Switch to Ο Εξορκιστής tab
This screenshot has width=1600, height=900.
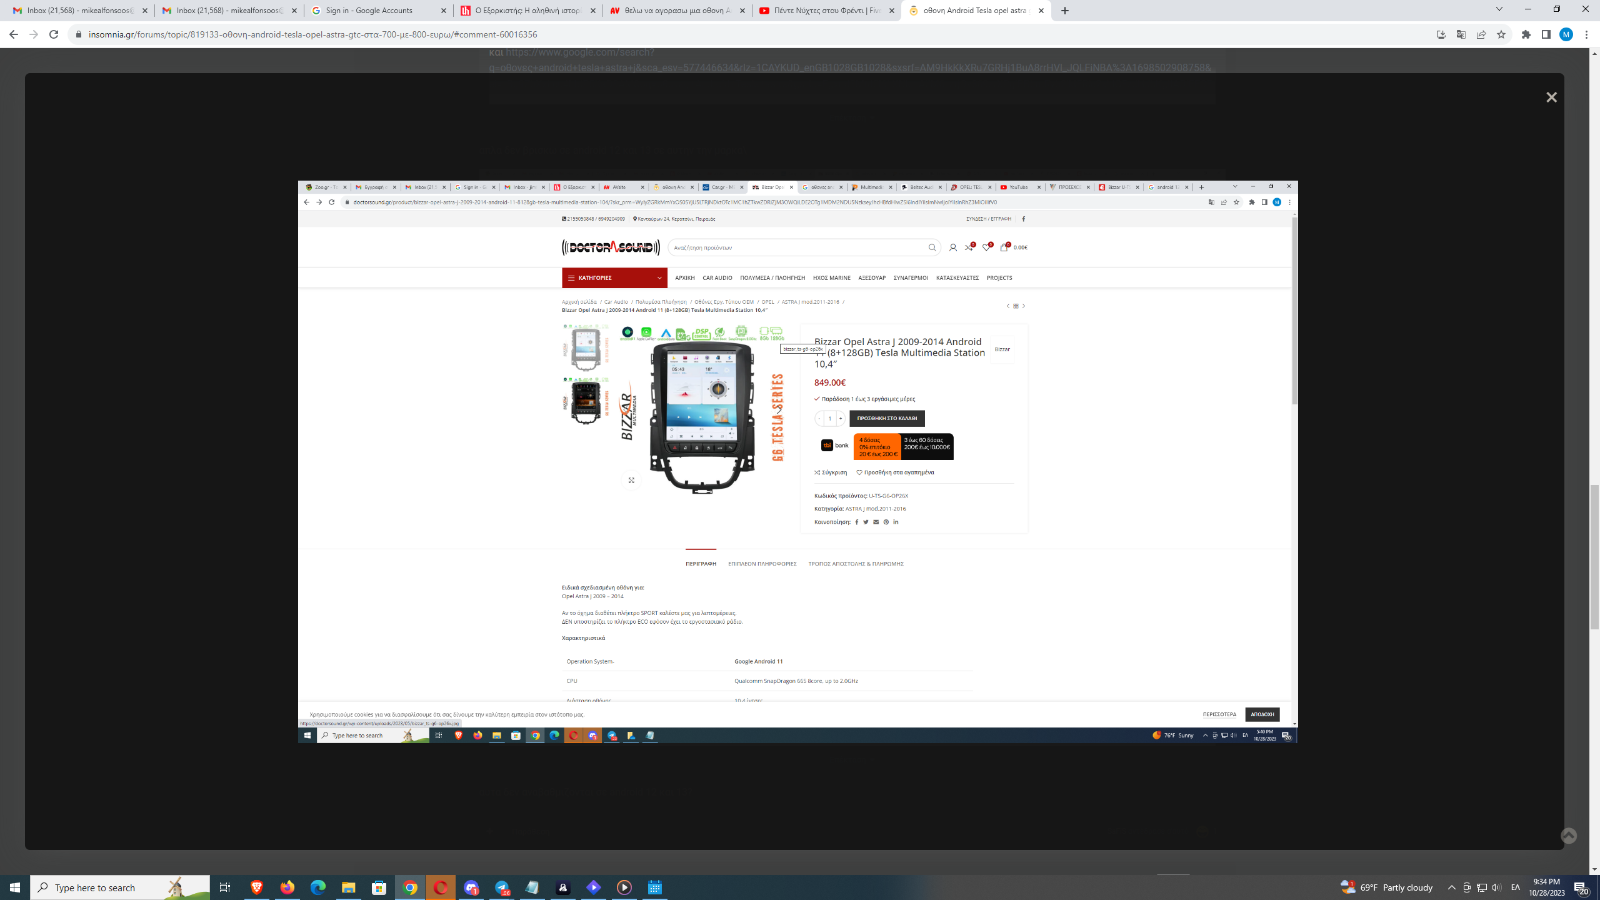(527, 10)
